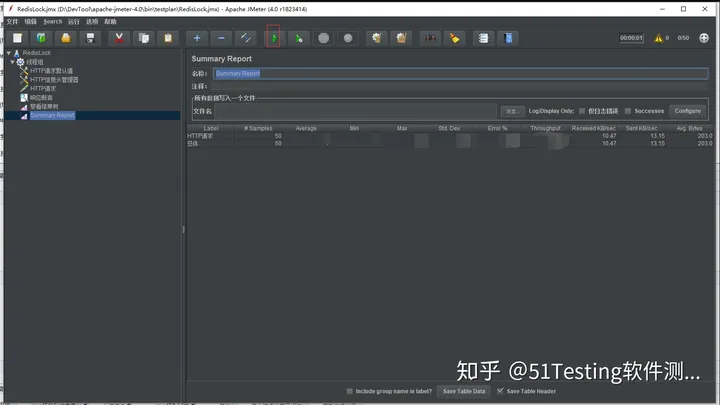
Task: Click the Sent KB/sec column header
Action: 641,129
